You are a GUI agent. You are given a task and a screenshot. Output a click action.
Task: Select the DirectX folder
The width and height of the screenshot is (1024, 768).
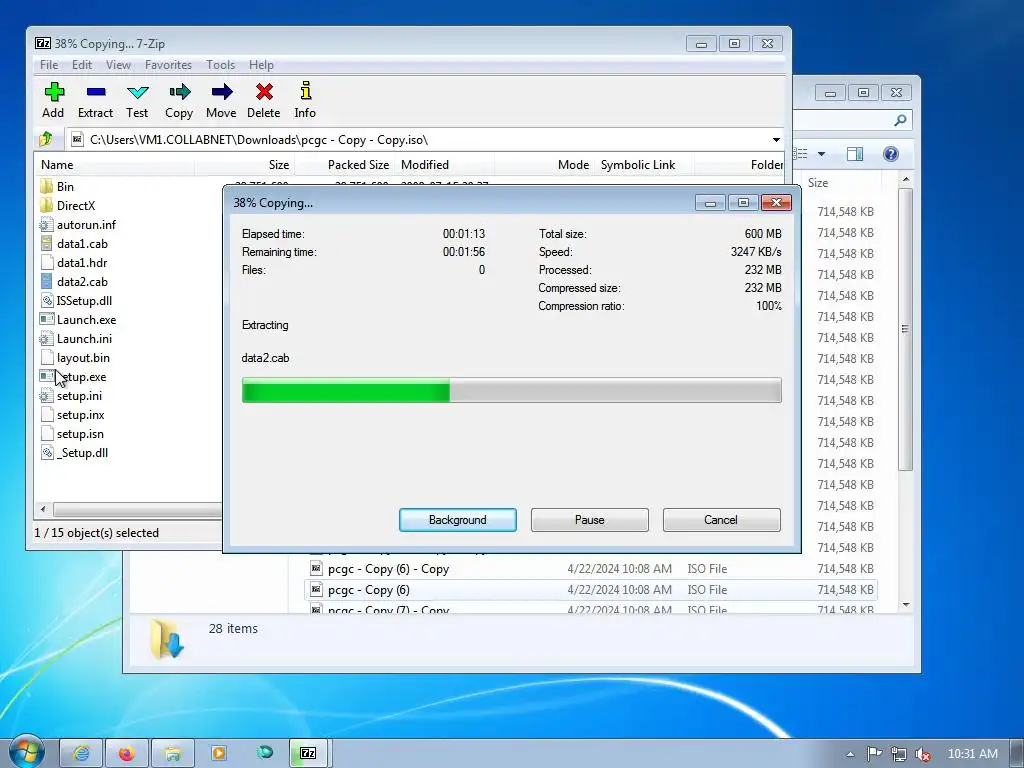(x=68, y=206)
